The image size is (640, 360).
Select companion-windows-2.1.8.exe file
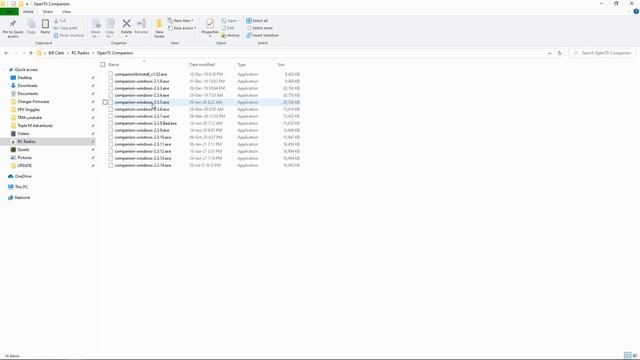142,81
